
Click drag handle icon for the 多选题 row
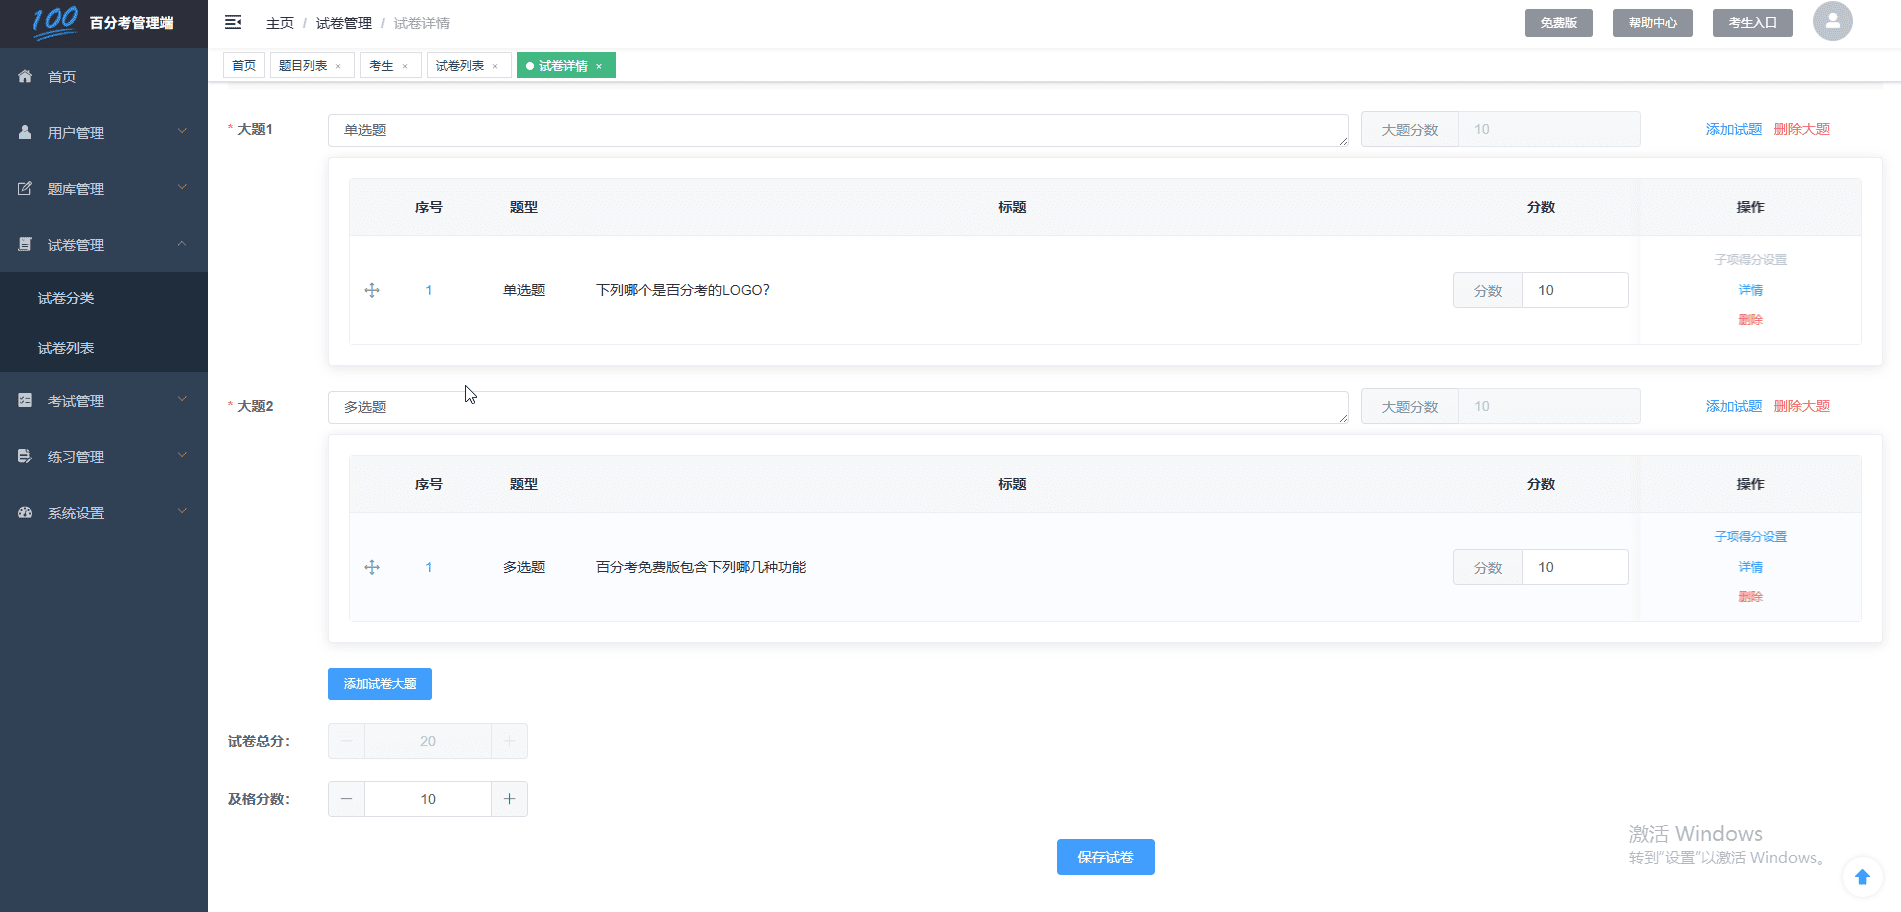pyautogui.click(x=372, y=567)
